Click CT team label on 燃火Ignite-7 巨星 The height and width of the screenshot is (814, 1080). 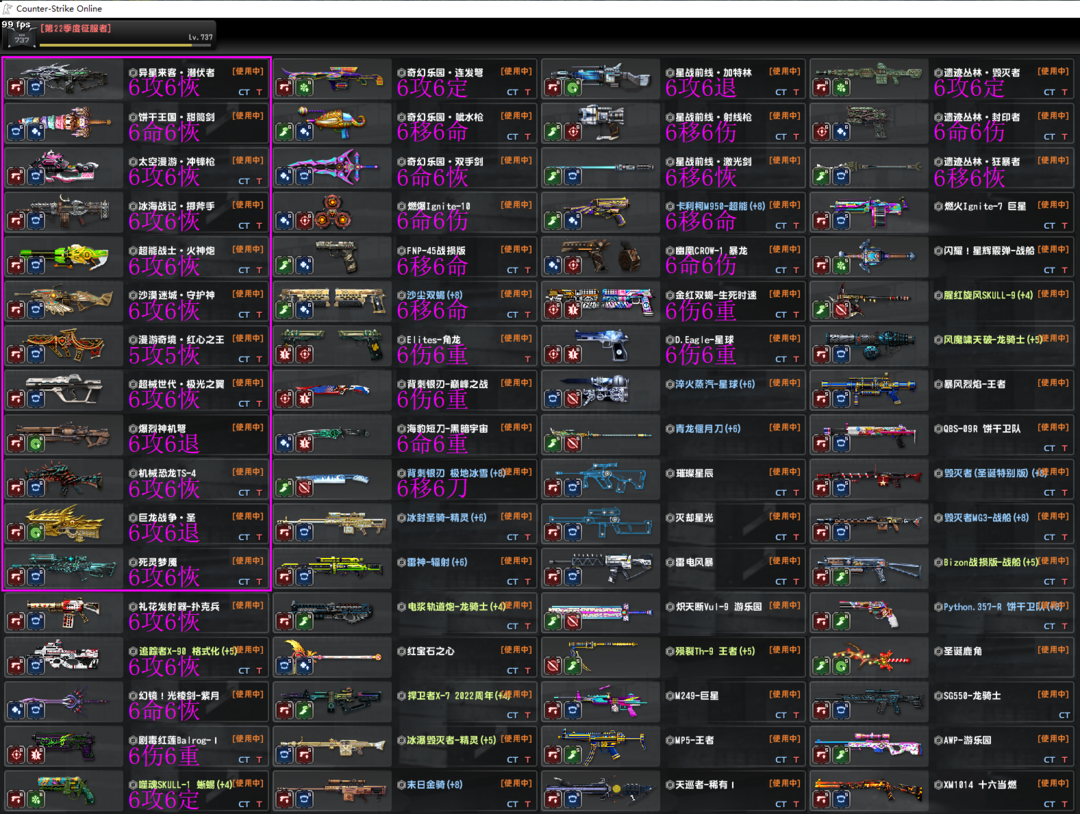pyautogui.click(x=1049, y=225)
